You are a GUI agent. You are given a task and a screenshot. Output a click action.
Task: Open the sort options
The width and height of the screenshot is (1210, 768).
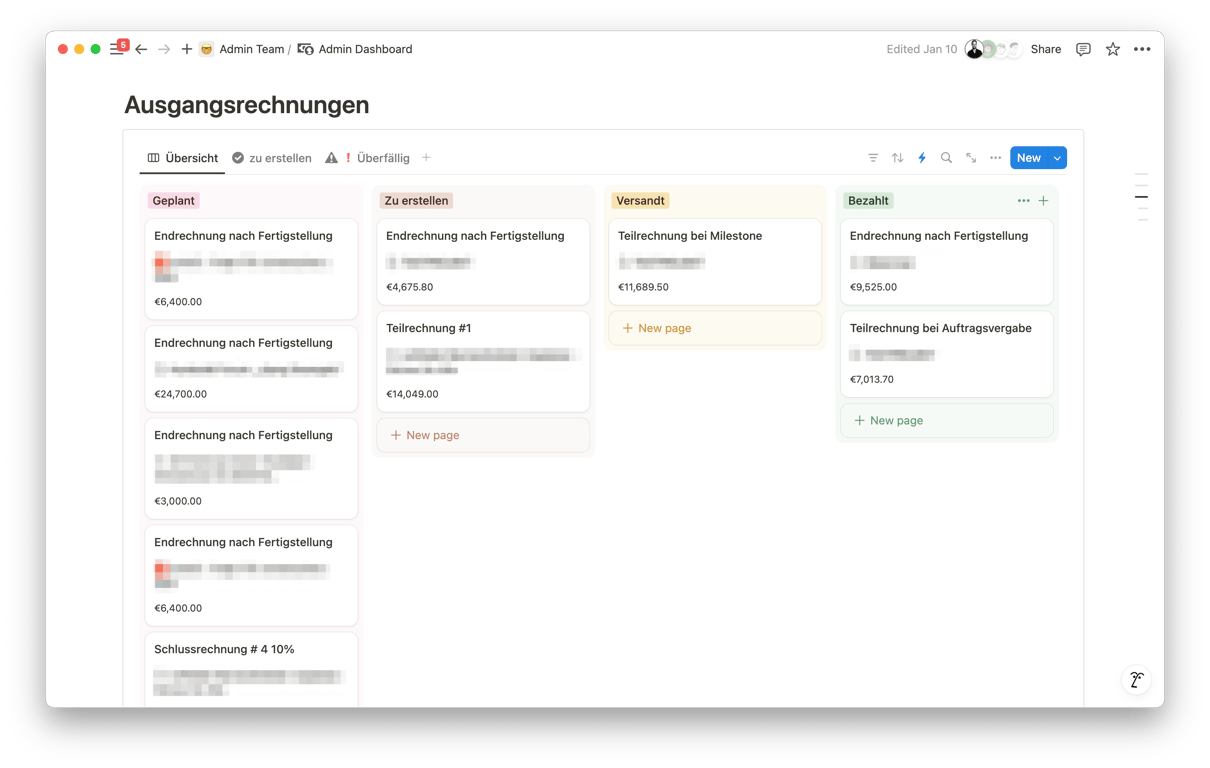click(x=898, y=157)
